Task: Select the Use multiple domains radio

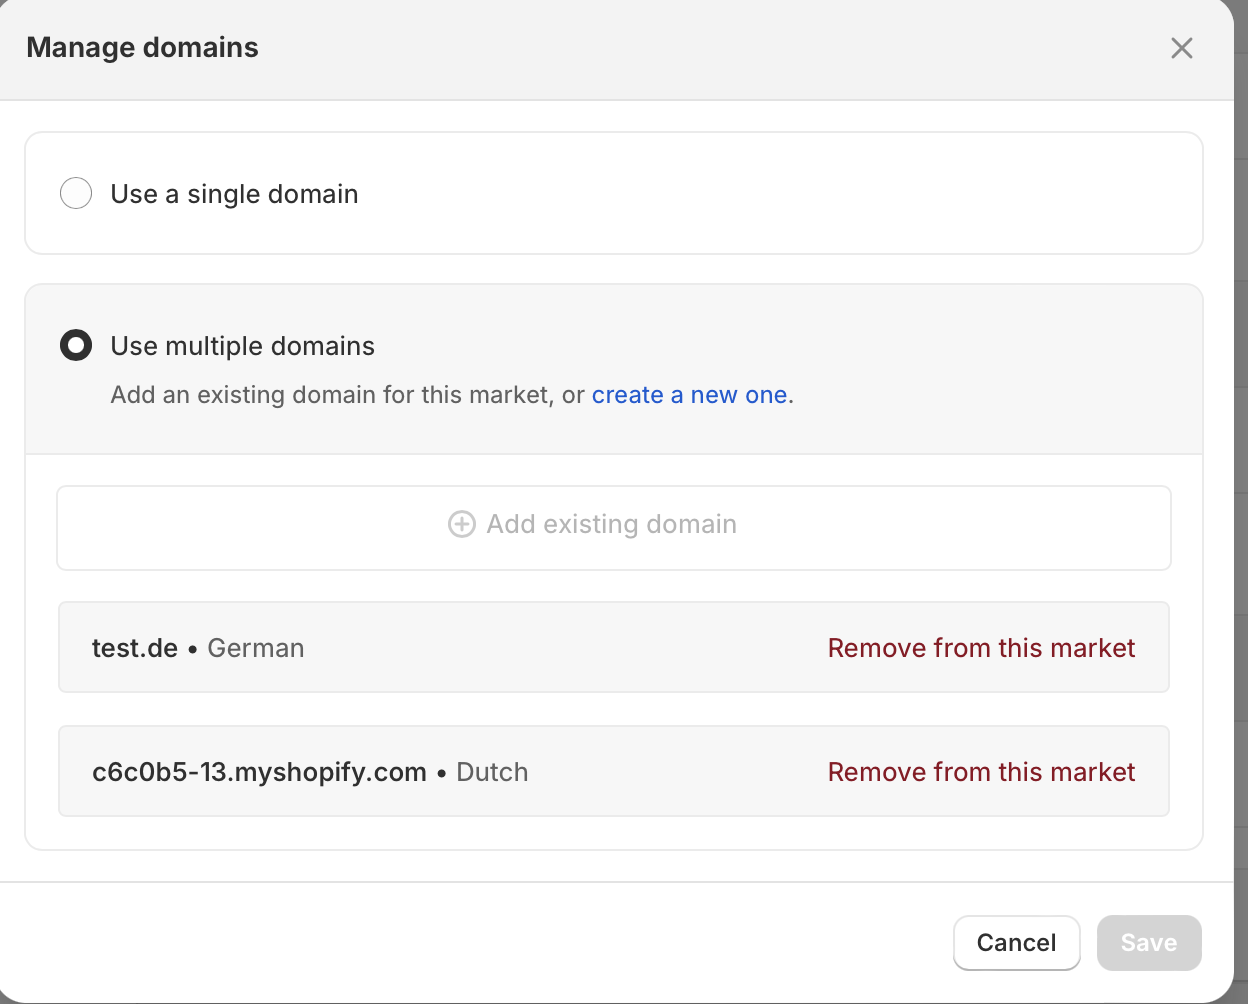Action: (x=76, y=346)
